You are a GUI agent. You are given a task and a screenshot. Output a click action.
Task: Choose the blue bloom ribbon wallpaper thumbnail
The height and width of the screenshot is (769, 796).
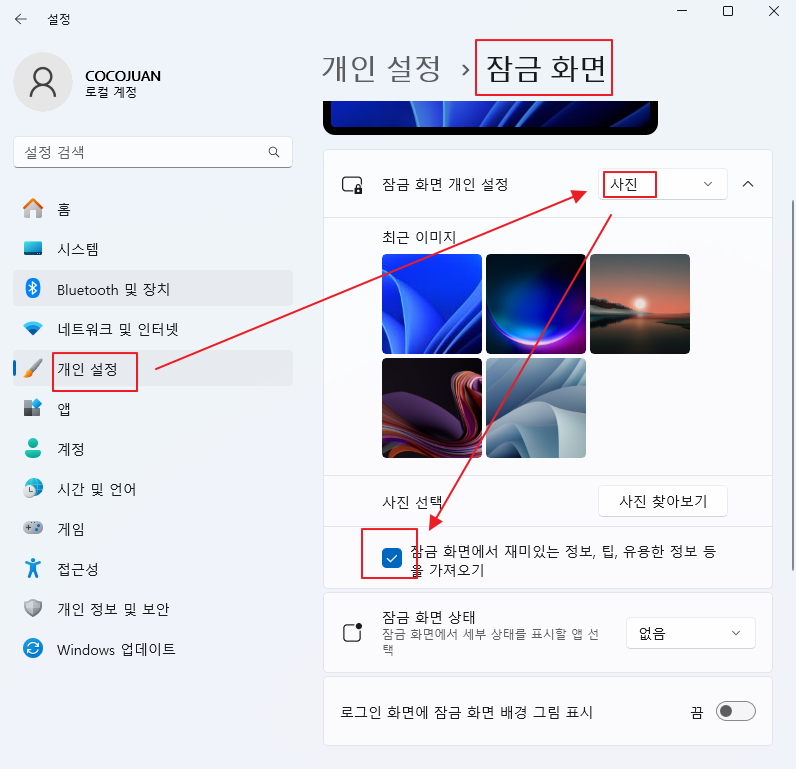[x=432, y=304]
